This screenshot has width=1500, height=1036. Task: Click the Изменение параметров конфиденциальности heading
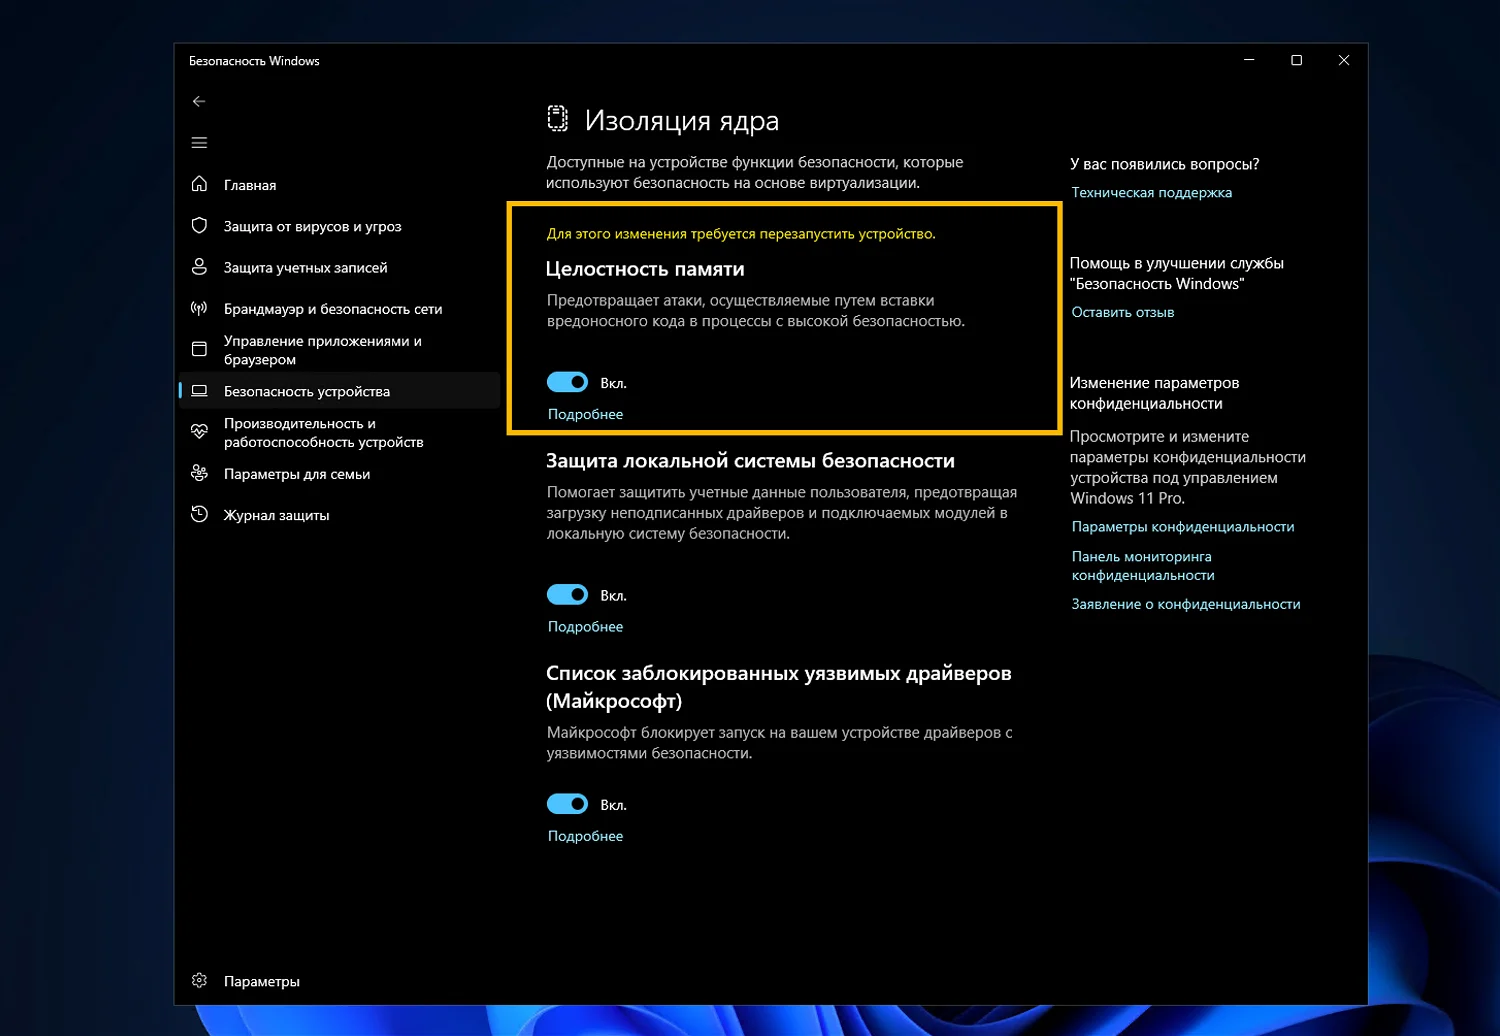[1154, 393]
